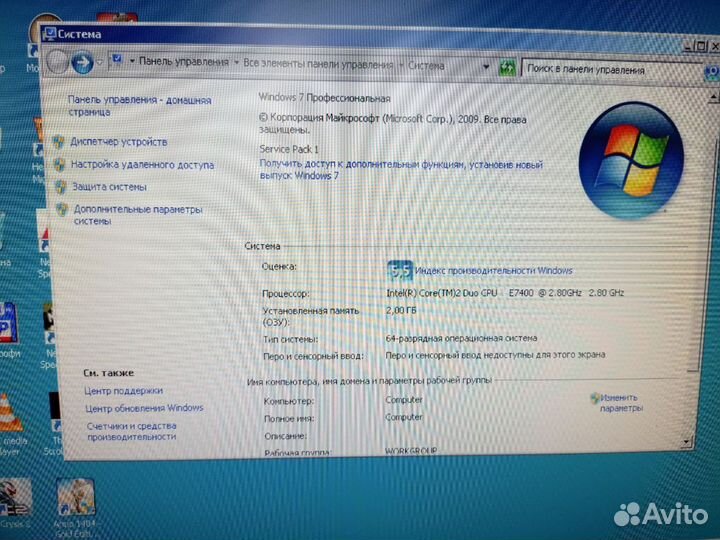720x540 pixels.
Task: Open 'Индекс производительности Windows' link
Action: point(494,271)
